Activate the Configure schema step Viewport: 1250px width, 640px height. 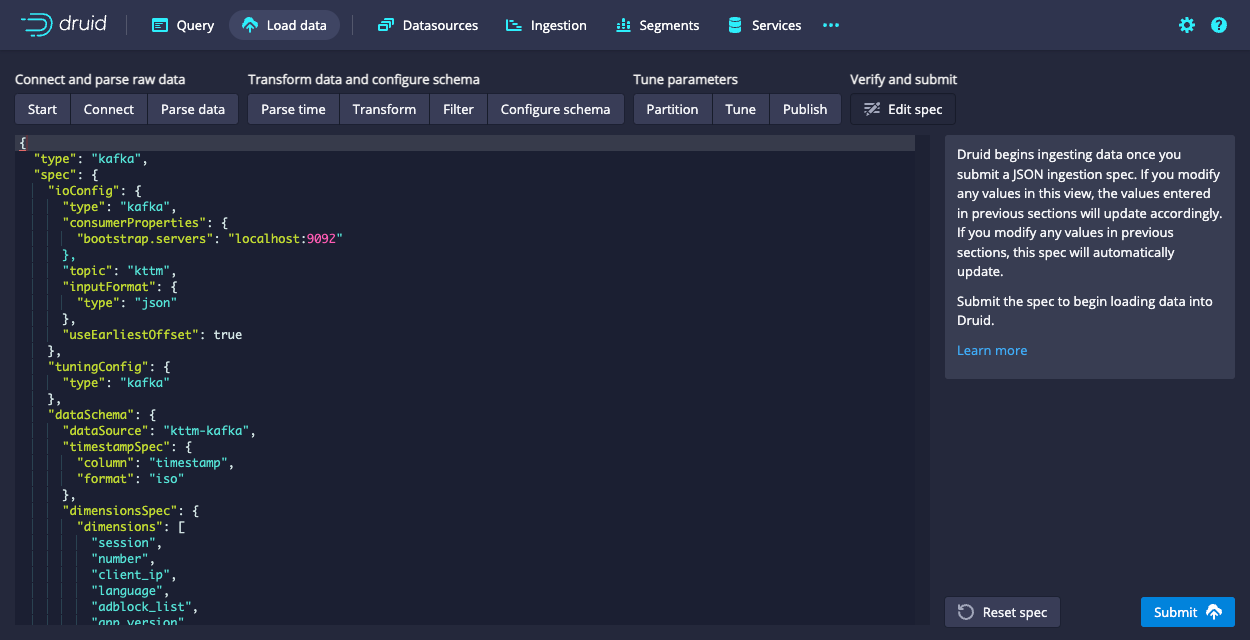coord(555,109)
